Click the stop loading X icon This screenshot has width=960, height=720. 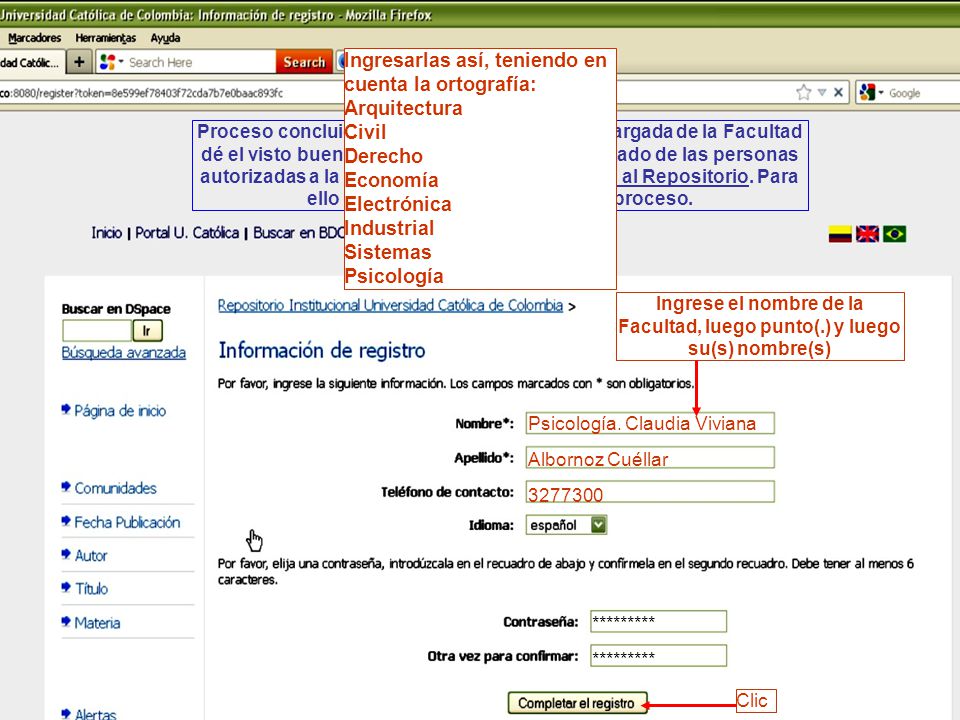pyautogui.click(x=838, y=92)
